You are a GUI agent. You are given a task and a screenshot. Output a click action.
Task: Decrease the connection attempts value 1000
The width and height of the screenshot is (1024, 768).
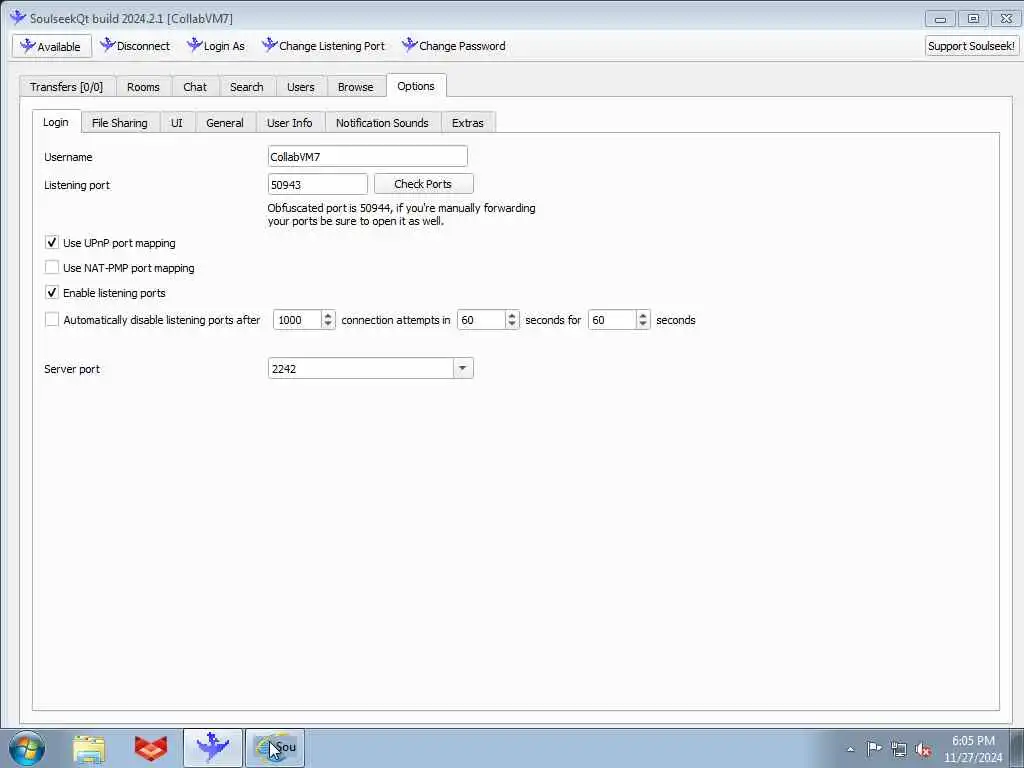(328, 324)
